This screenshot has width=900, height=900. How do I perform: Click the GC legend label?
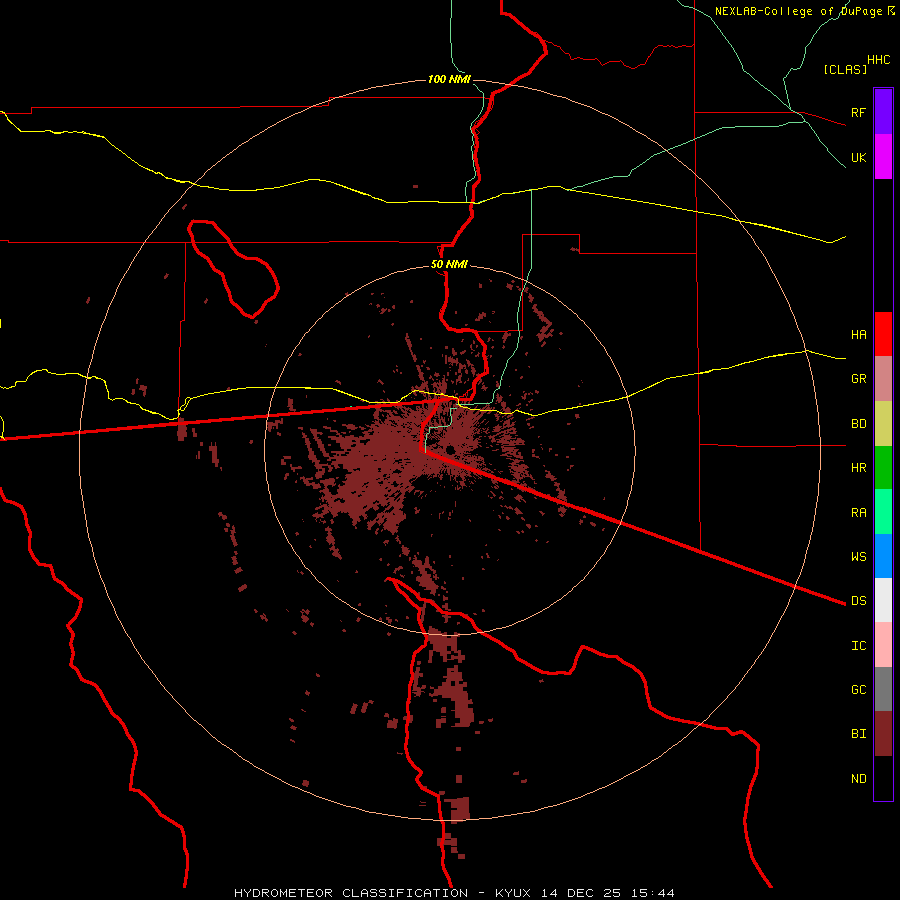[x=858, y=690]
